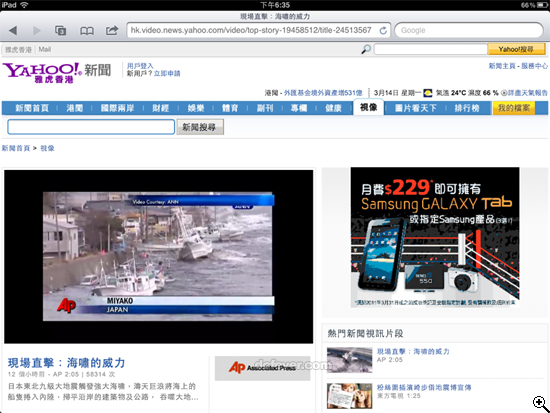This screenshot has width=550, height=413.
Task: Reload the page with the refresh icon
Action: coord(383,31)
